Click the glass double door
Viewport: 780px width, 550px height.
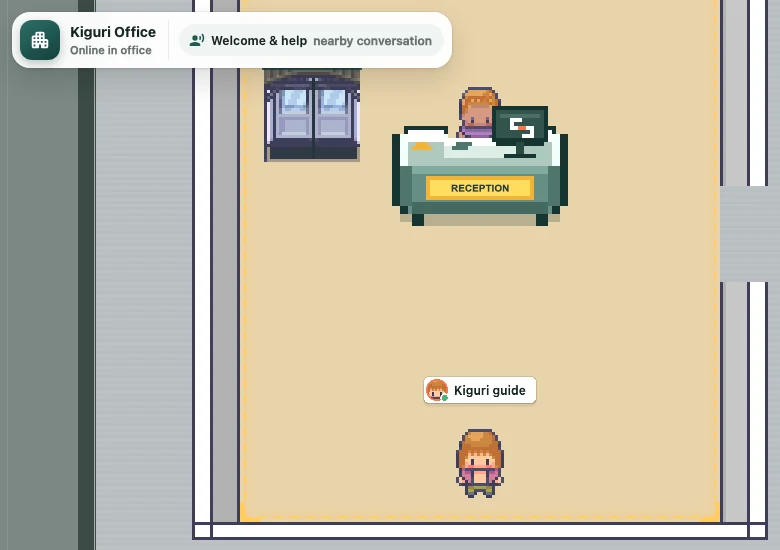coord(312,115)
